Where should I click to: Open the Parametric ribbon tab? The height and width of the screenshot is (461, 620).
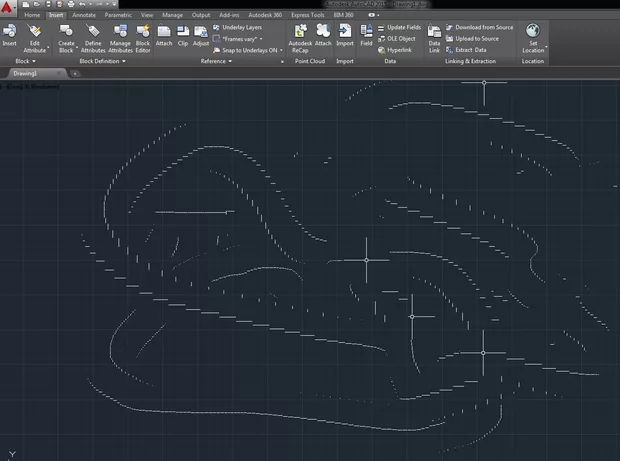(x=118, y=16)
